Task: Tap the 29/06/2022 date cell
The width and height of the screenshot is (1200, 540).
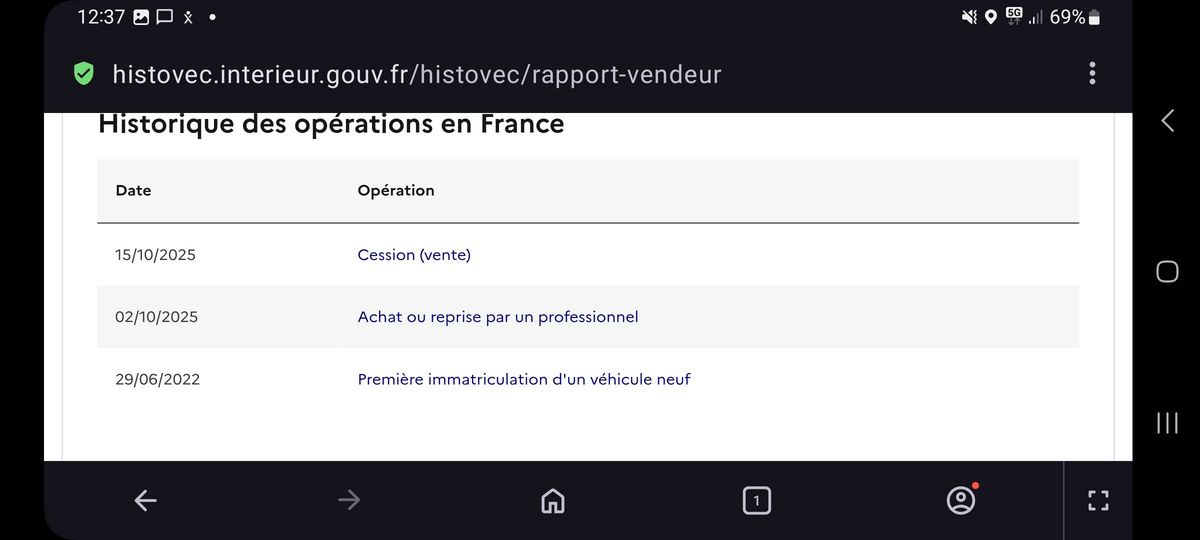Action: (x=157, y=379)
